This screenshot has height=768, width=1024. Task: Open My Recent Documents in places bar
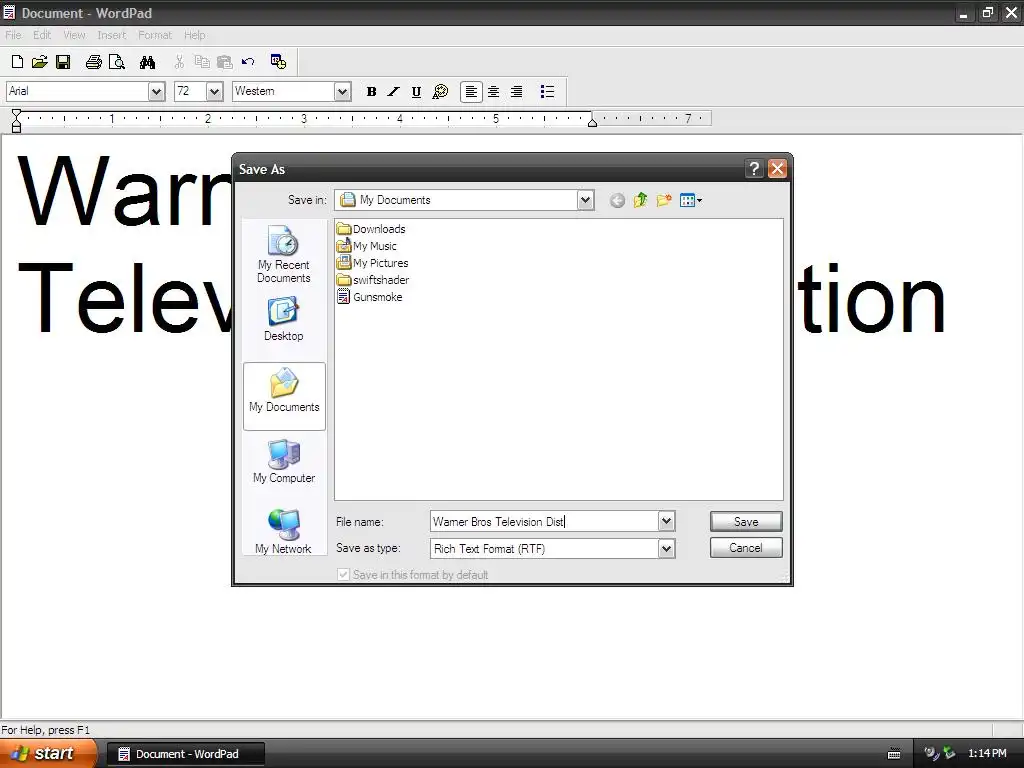[283, 254]
